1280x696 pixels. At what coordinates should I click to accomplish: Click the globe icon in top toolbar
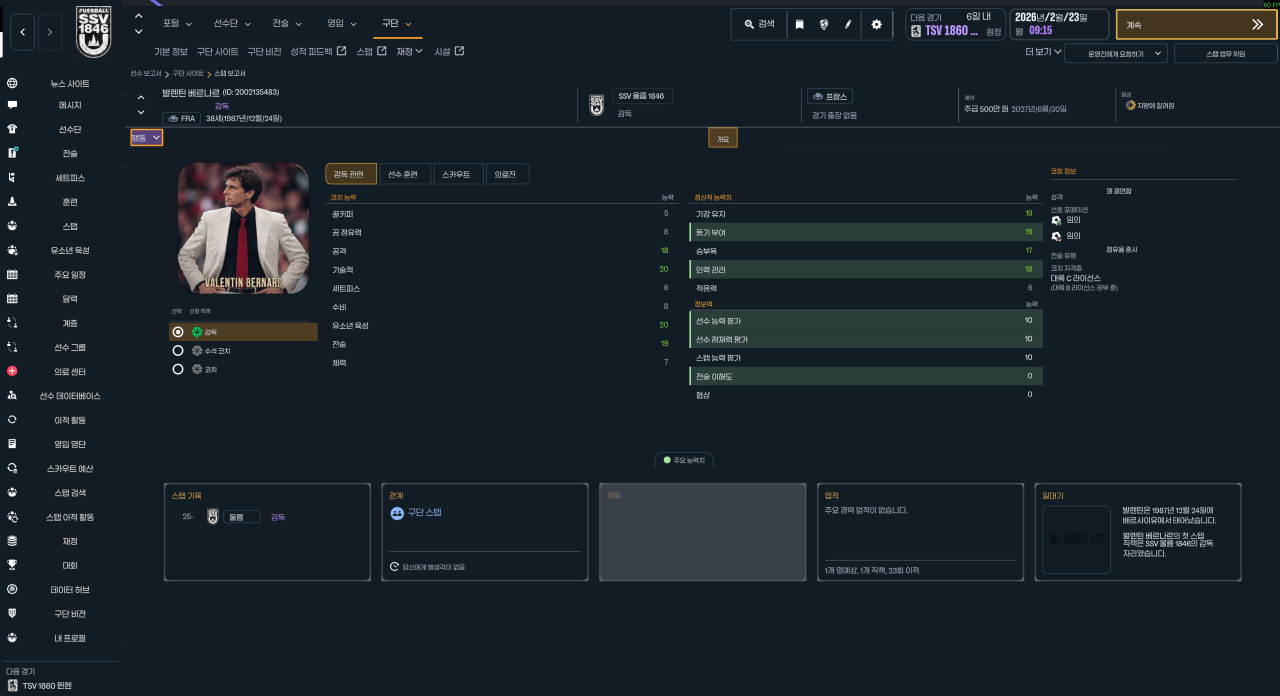[x=823, y=24]
